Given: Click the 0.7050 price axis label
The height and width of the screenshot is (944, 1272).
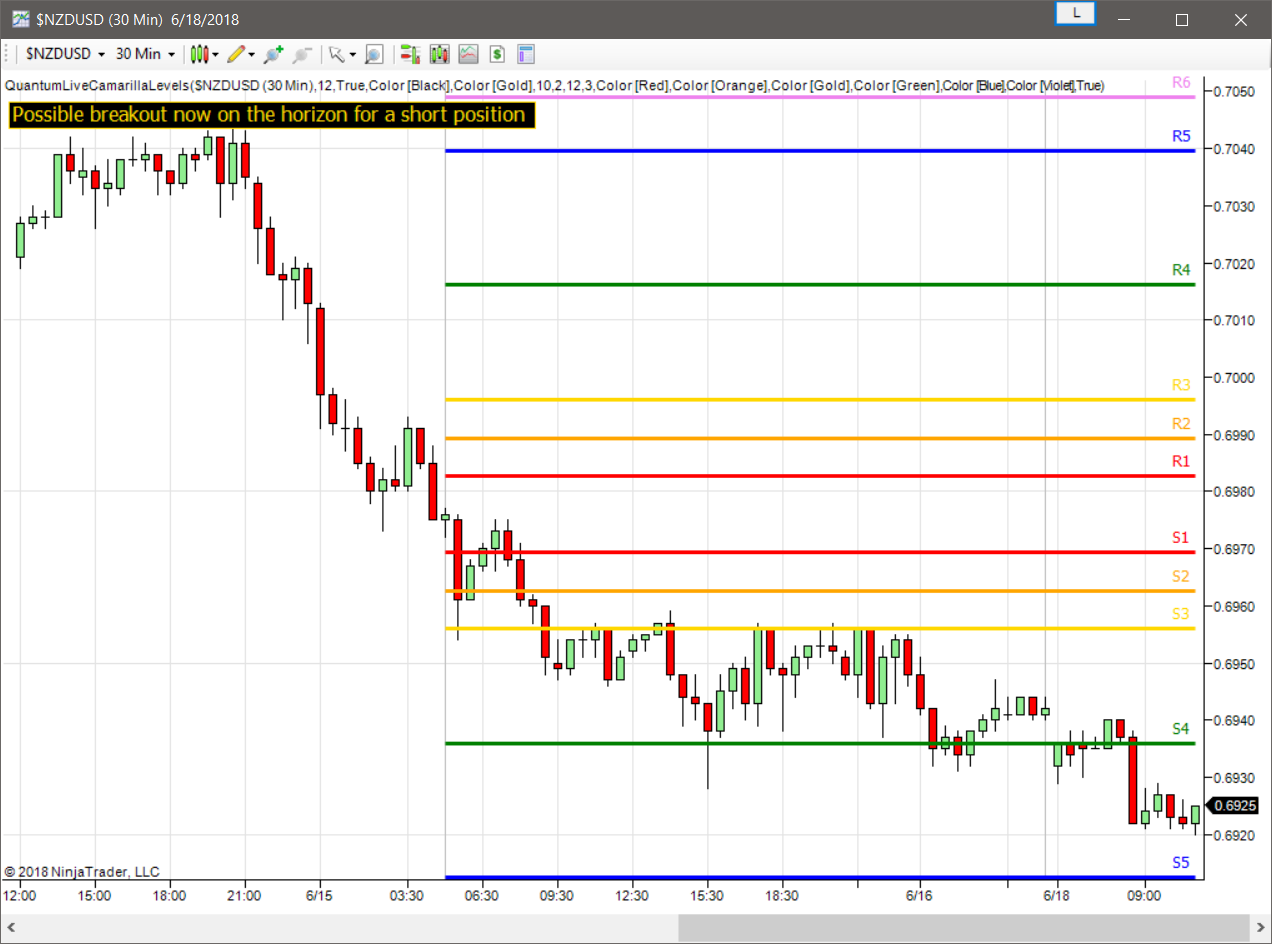Looking at the screenshot, I should [1233, 92].
